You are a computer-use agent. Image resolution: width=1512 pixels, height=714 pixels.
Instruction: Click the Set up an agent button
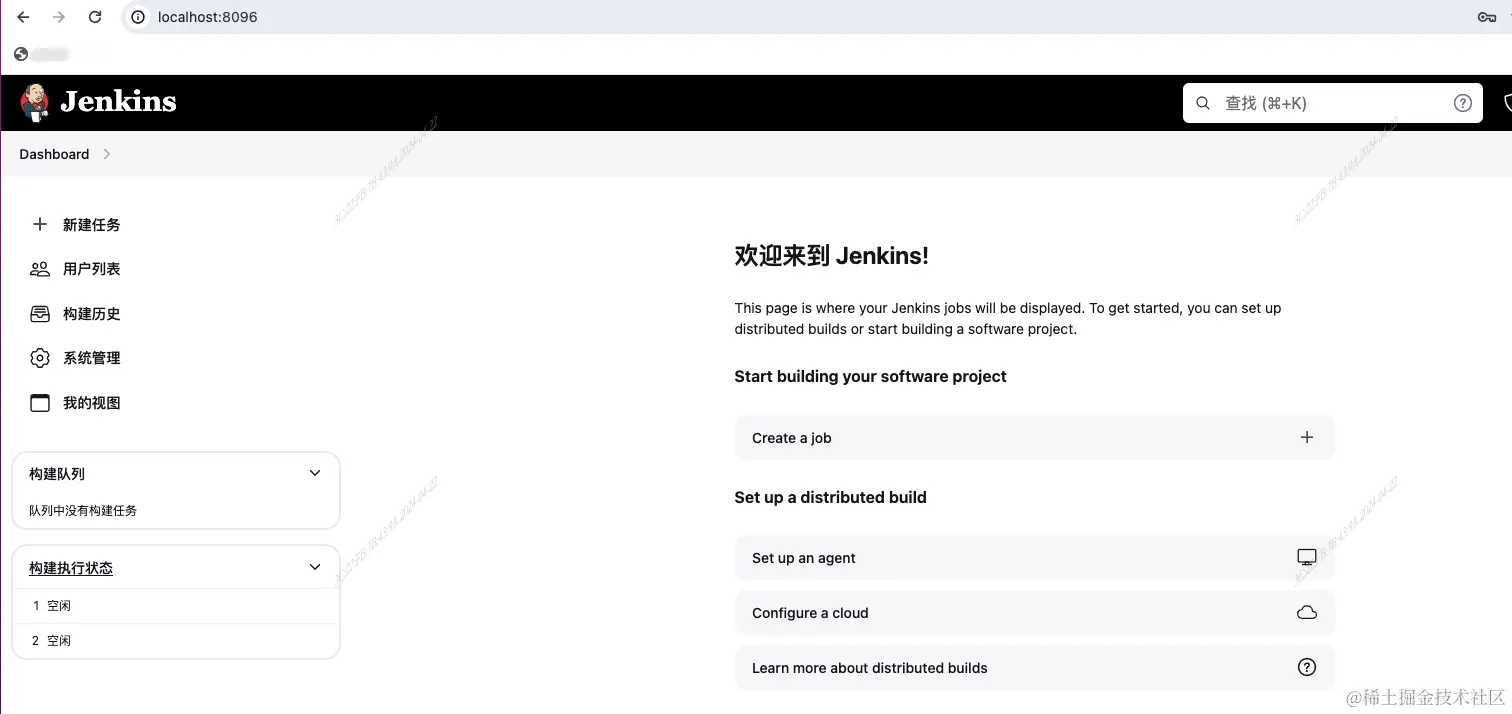coord(1034,558)
